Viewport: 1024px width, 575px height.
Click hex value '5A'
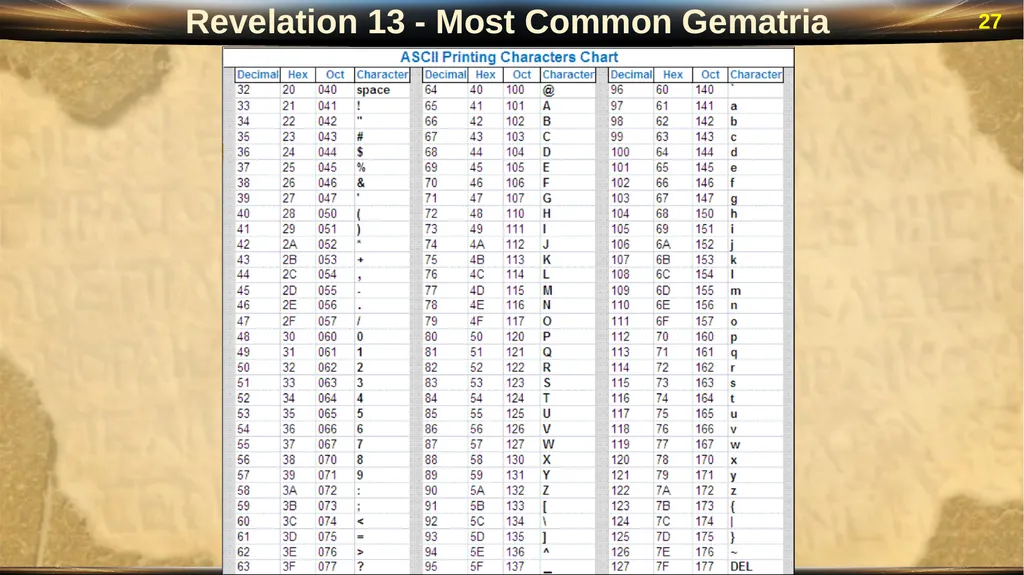pyautogui.click(x=477, y=490)
